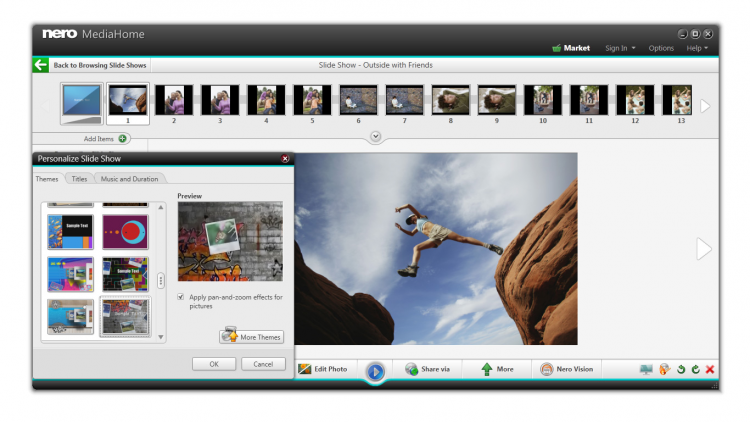The image size is (750, 422).
Task: Open the Market shop link
Action: [x=571, y=48]
